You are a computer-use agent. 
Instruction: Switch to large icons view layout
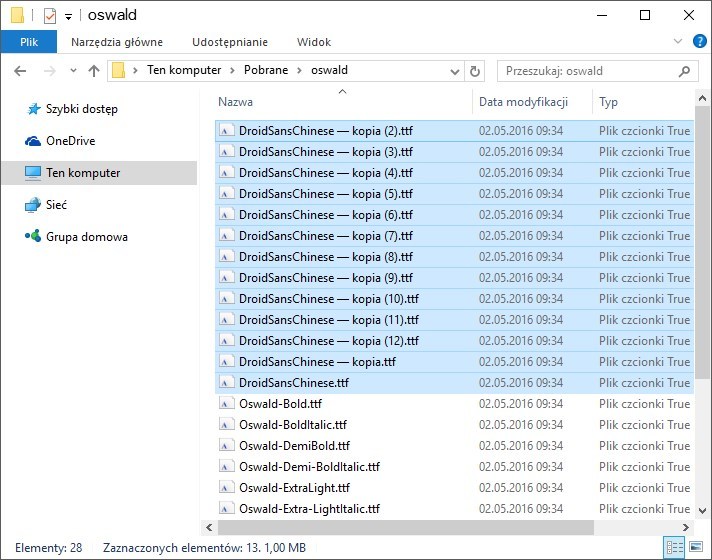[696, 547]
